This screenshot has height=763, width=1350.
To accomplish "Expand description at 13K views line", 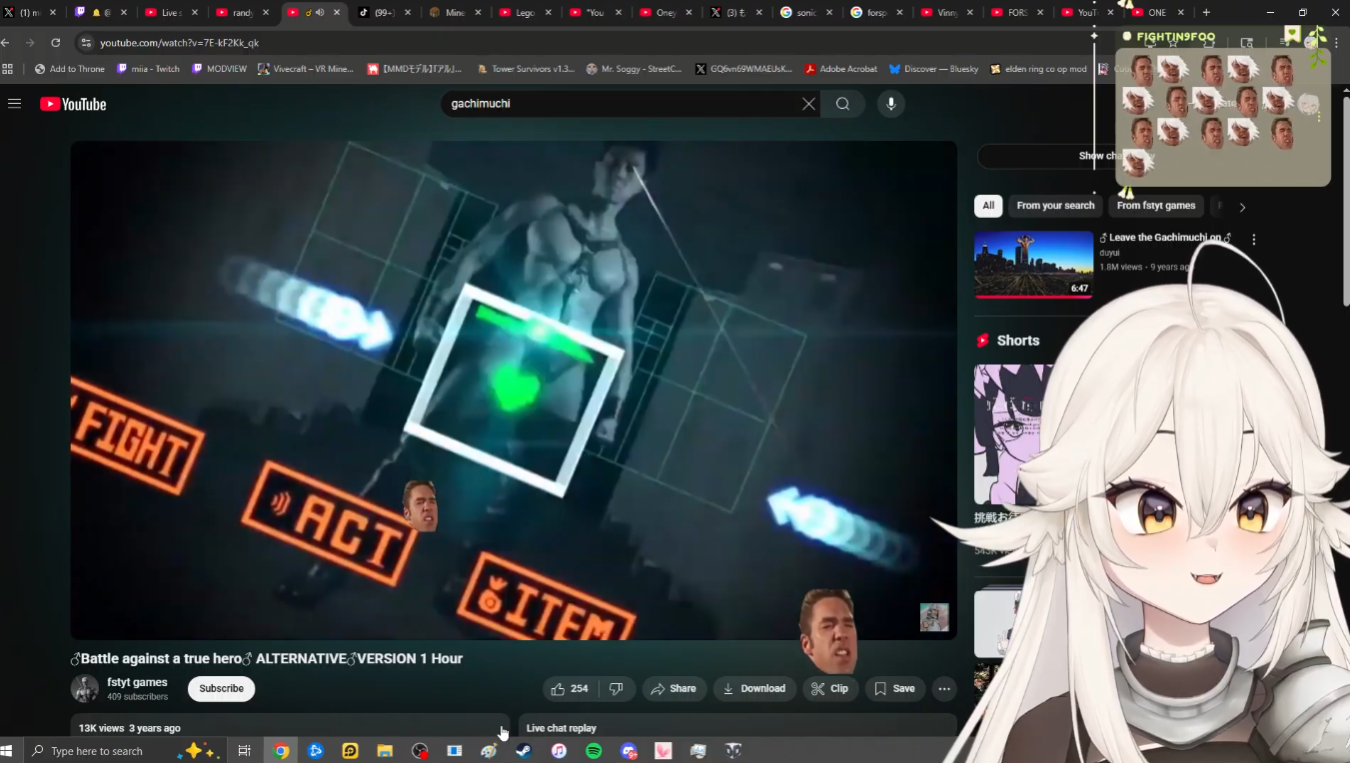I will click(290, 727).
